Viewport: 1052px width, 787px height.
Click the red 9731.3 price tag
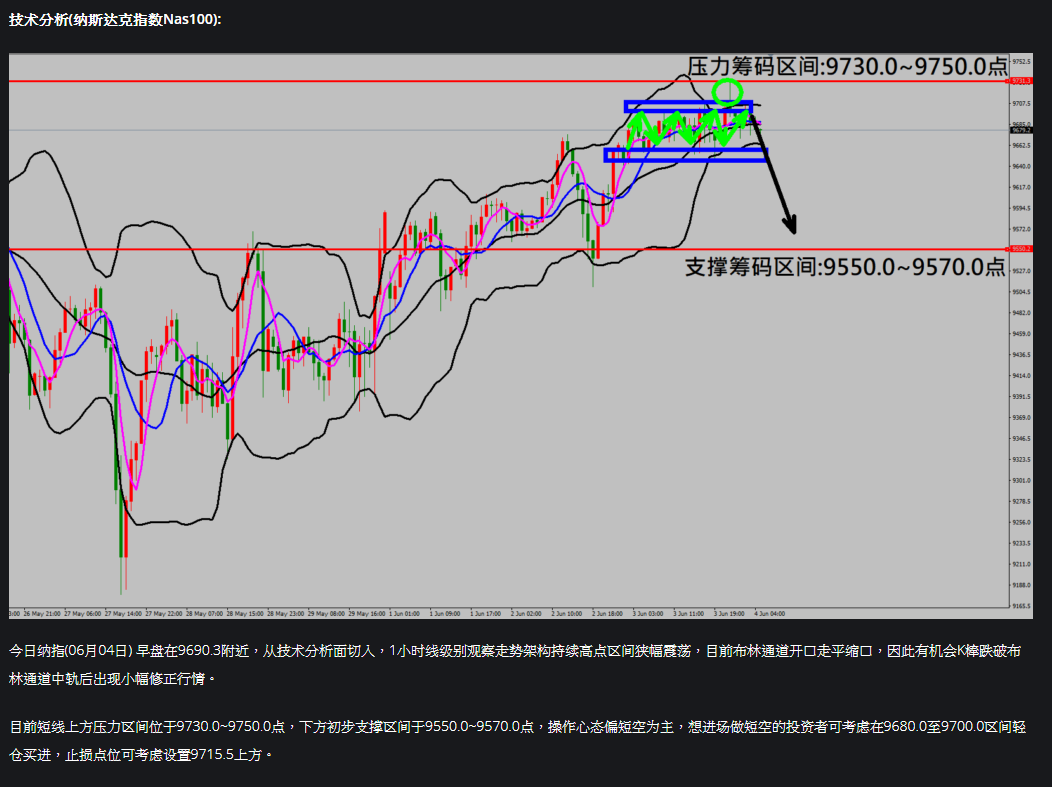(x=1021, y=81)
